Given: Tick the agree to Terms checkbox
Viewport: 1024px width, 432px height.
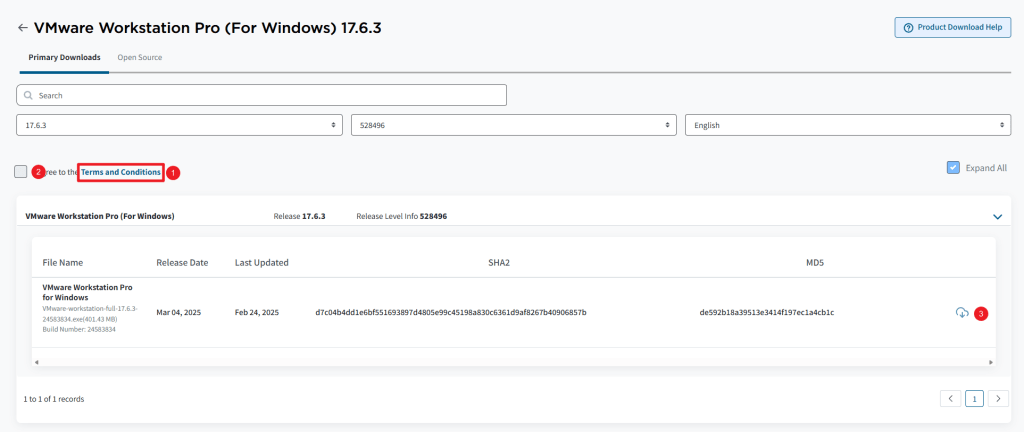Looking at the screenshot, I should (21, 172).
